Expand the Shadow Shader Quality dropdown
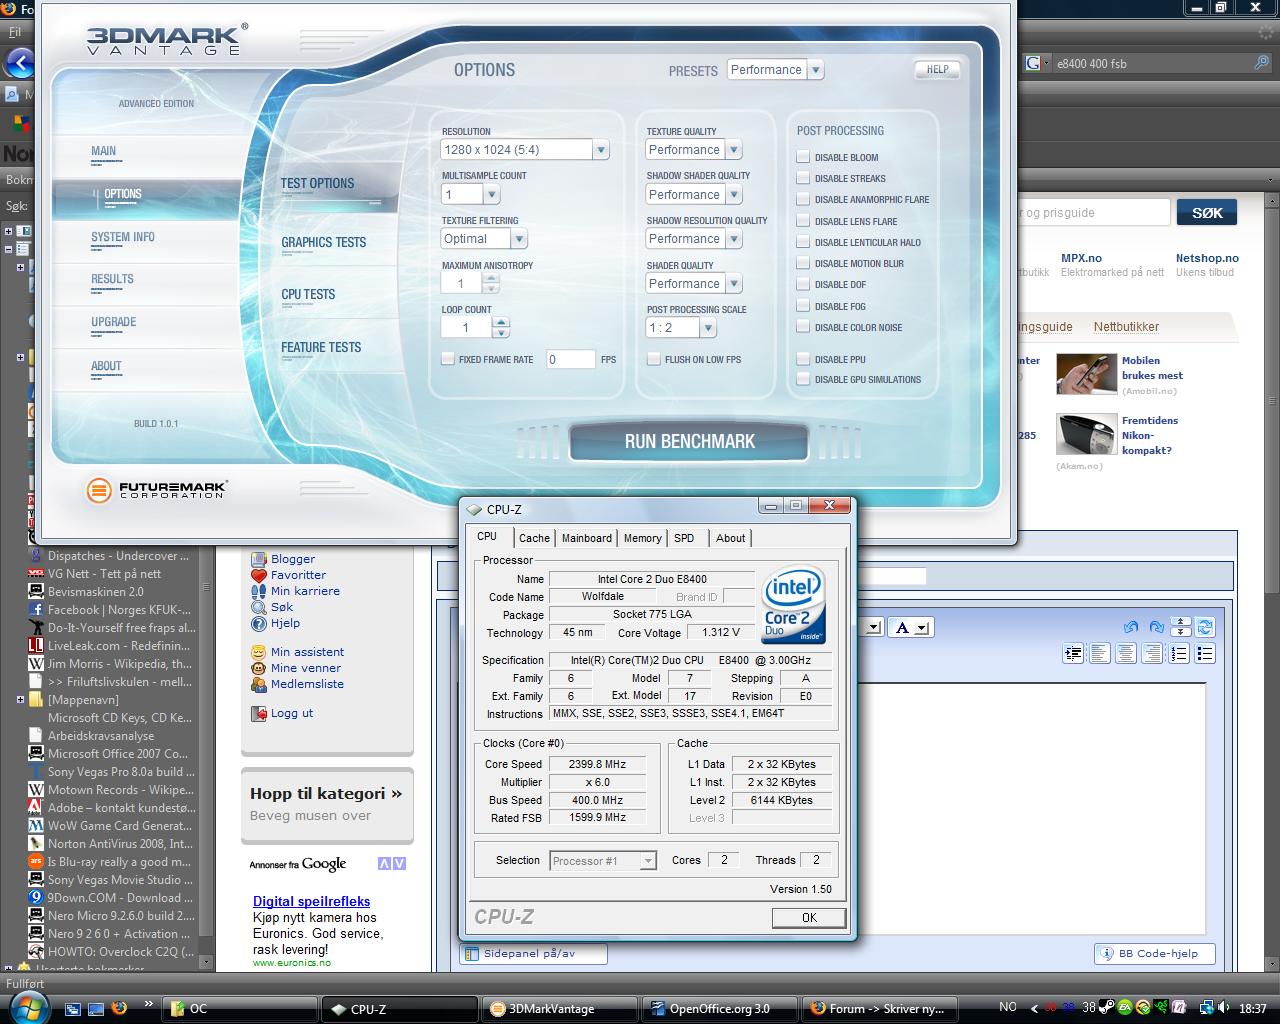Image resolution: width=1280 pixels, height=1024 pixels. [x=694, y=194]
